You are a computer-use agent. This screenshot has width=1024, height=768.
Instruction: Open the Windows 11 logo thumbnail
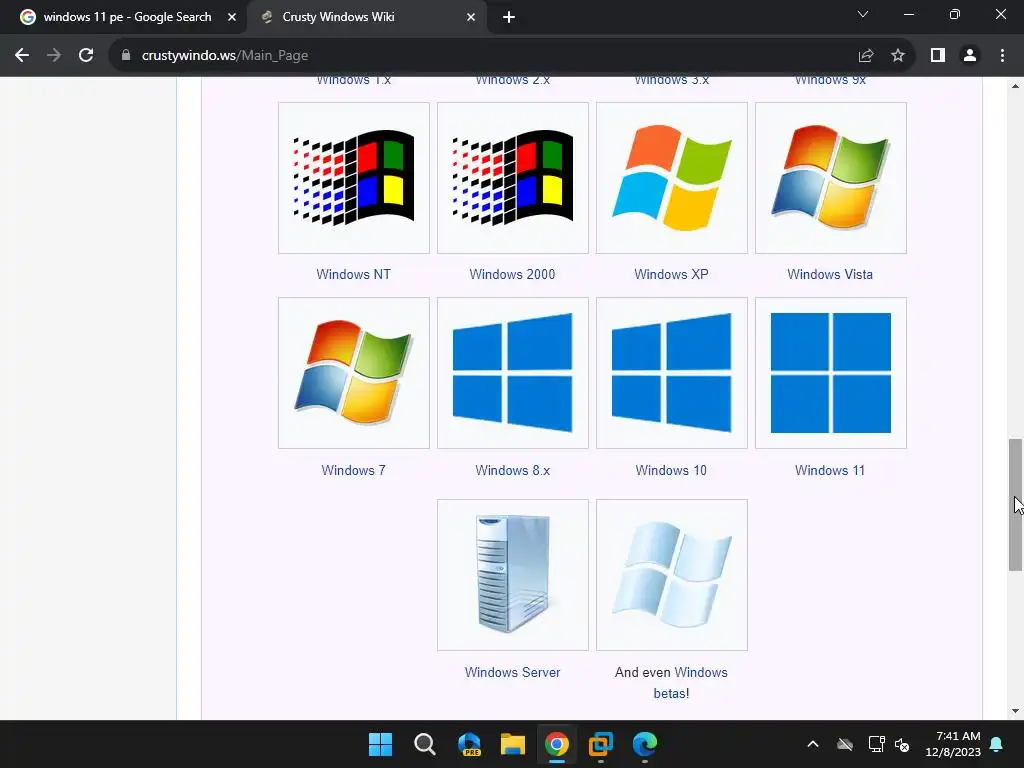pos(831,373)
